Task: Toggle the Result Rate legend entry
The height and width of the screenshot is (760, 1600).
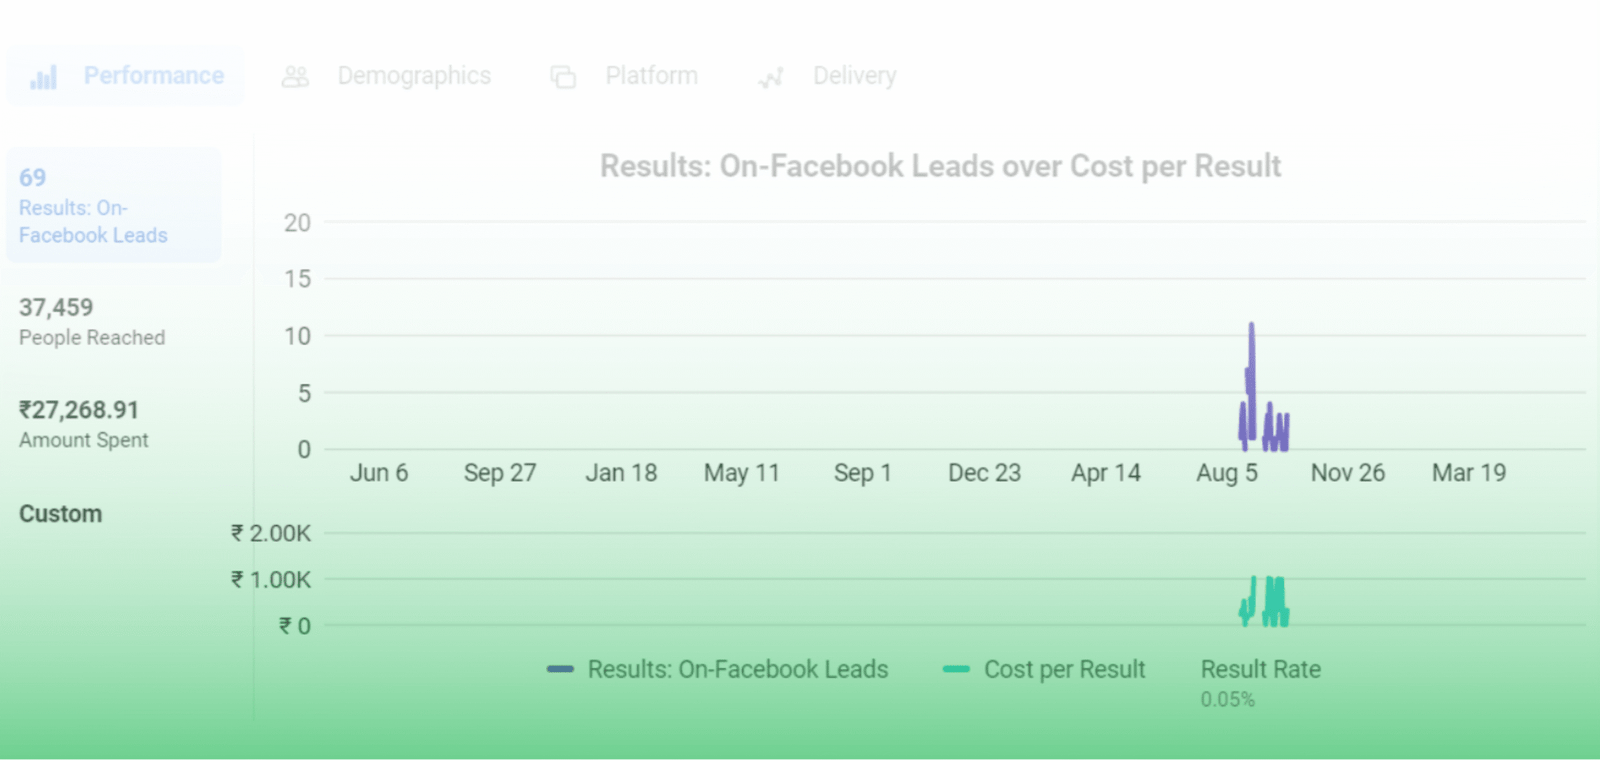Action: click(1261, 670)
